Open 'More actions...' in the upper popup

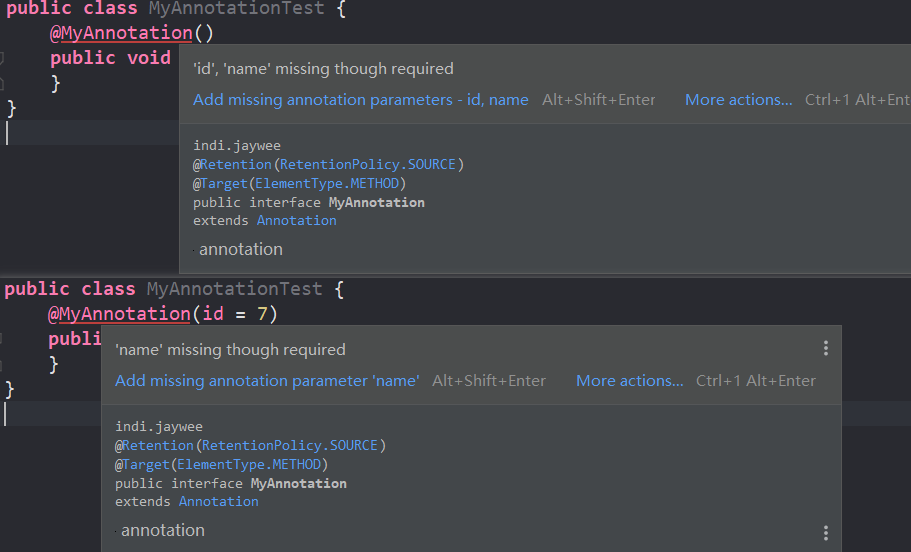(x=738, y=100)
